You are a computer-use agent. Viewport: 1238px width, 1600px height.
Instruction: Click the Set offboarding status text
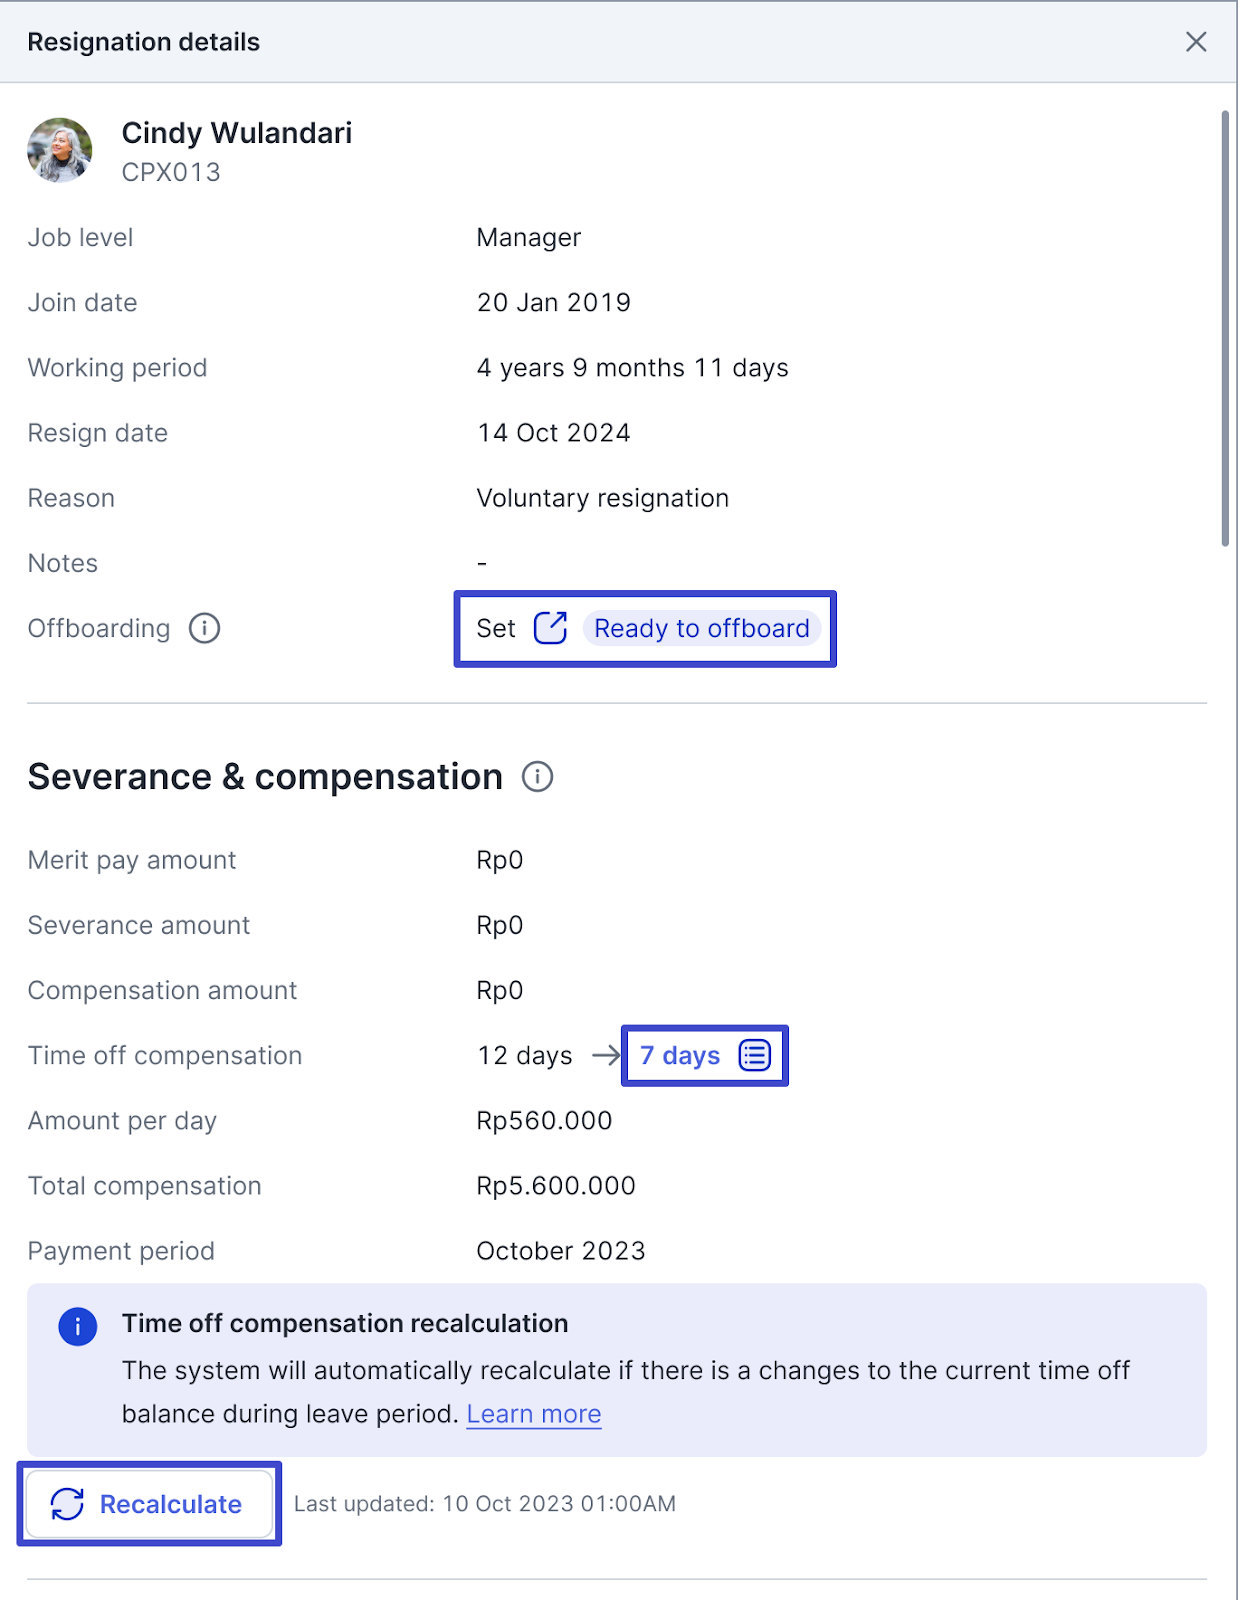496,628
